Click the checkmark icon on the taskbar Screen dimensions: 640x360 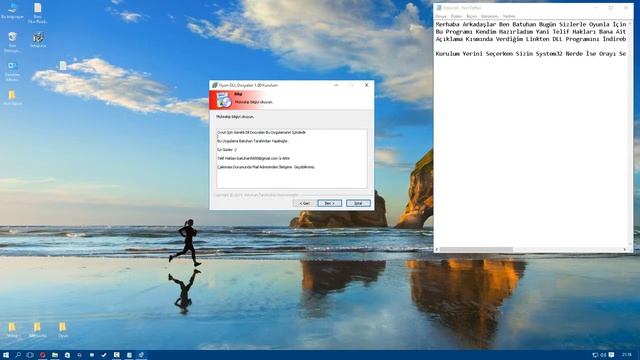104,355
